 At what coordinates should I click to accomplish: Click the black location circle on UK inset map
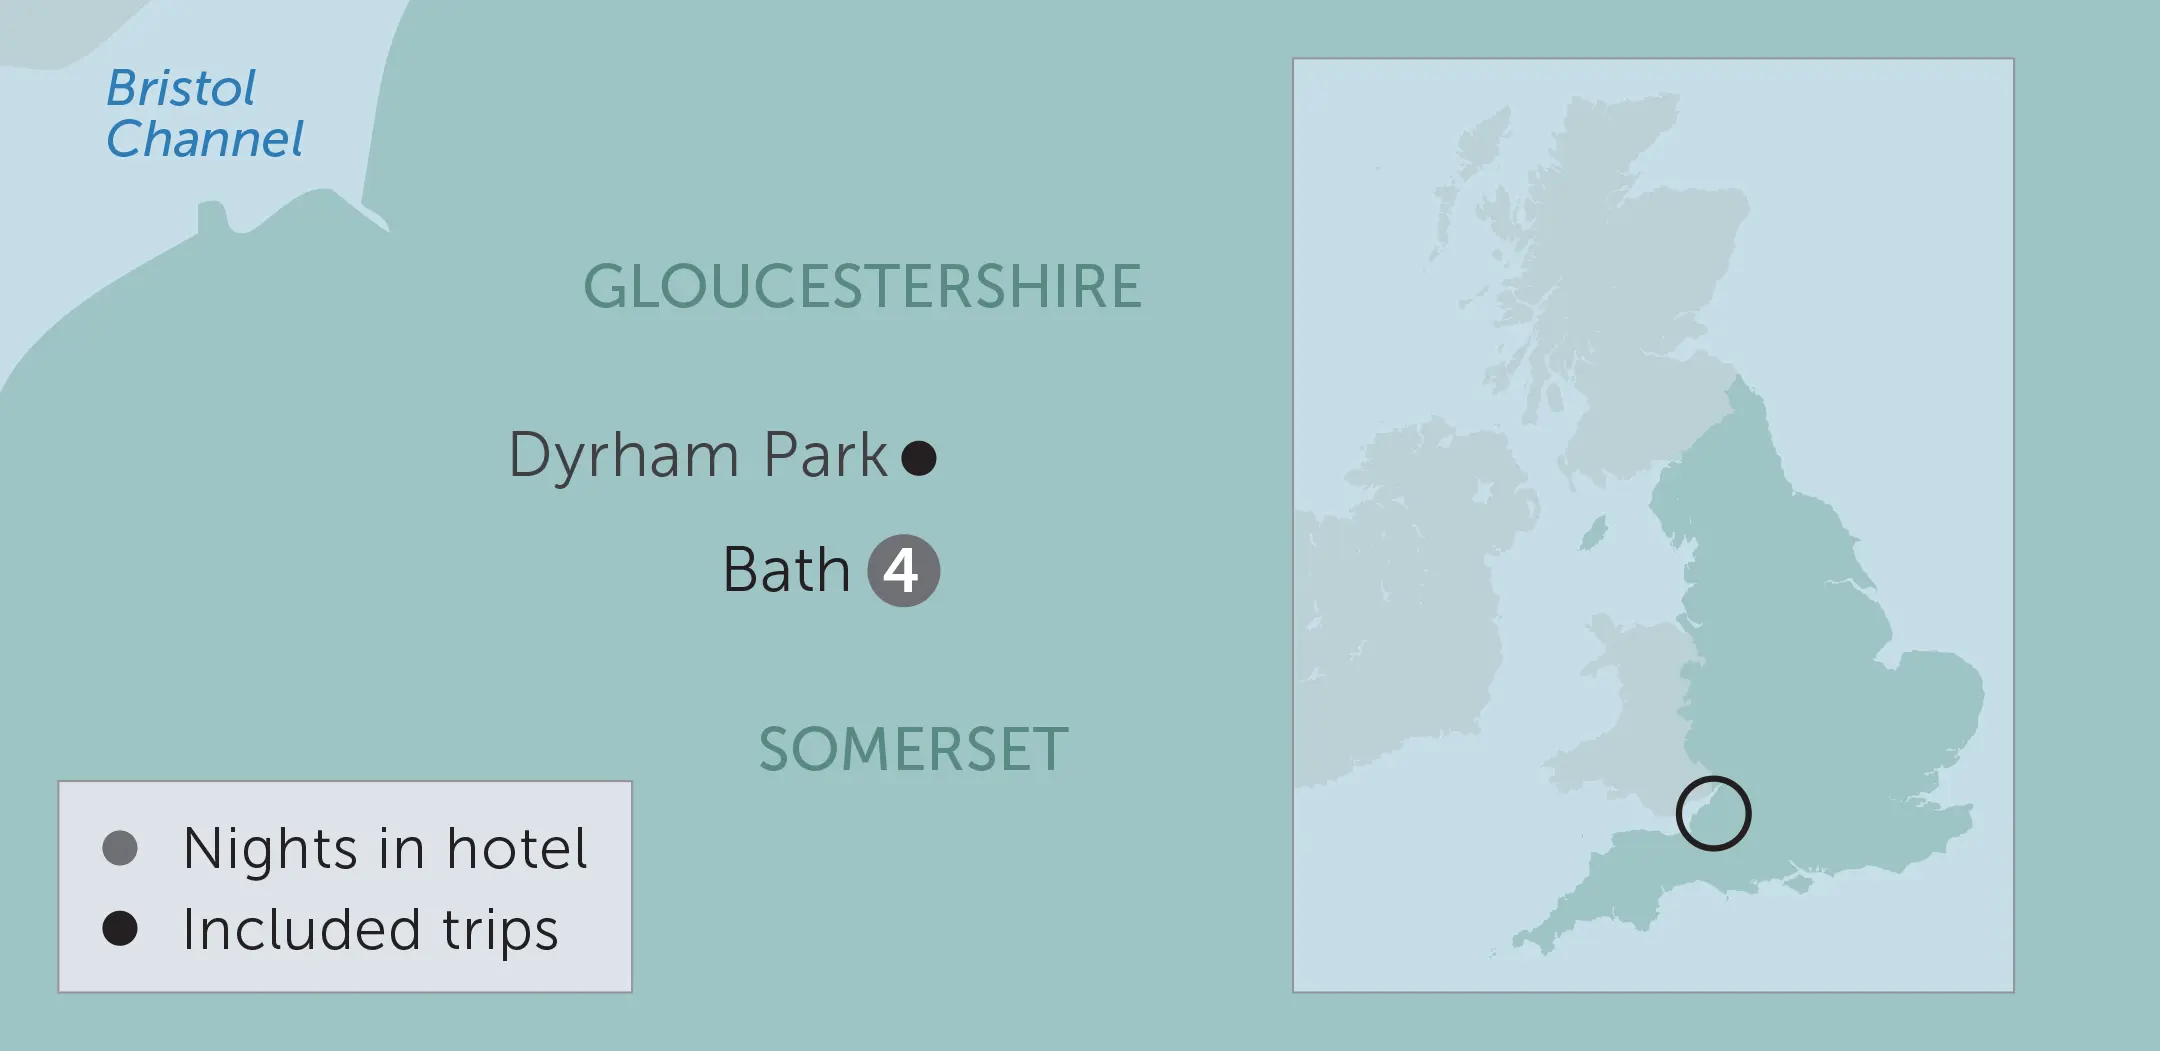(x=1713, y=813)
